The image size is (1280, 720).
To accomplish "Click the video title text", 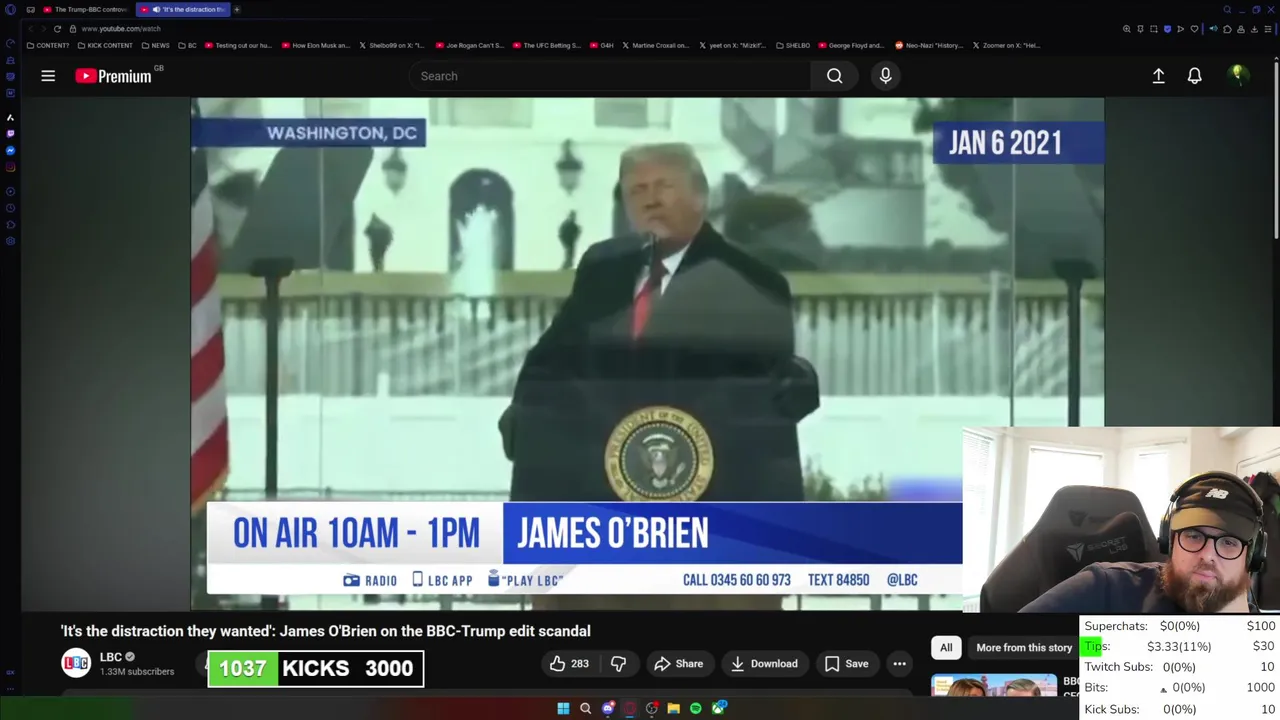I will pos(325,631).
